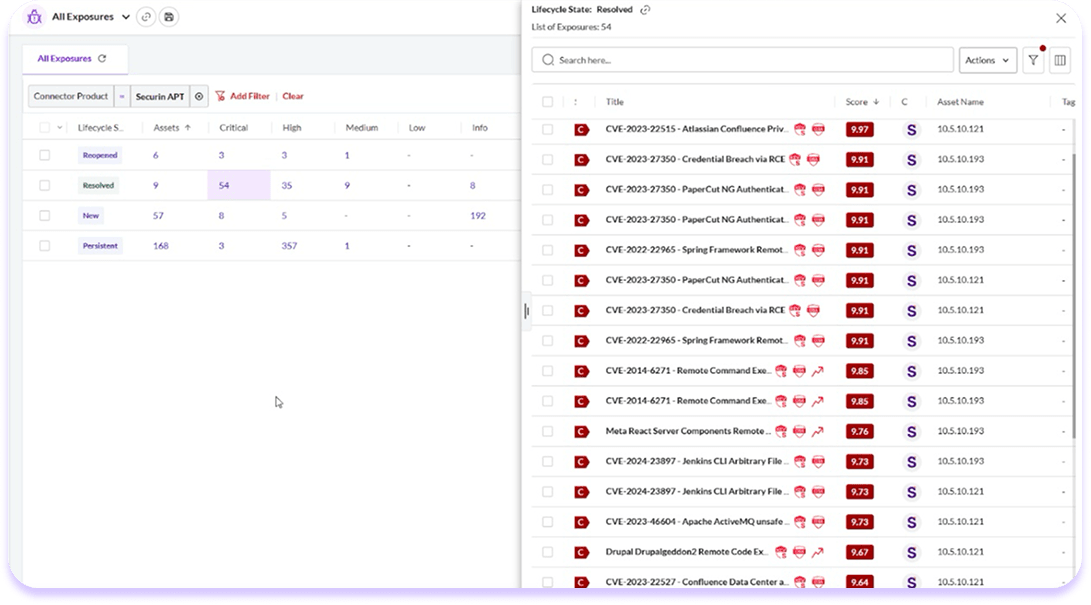Click the Securin S connector icon for Atlassian Confluence row
Image resolution: width=1091 pixels, height=605 pixels.
[x=911, y=130]
